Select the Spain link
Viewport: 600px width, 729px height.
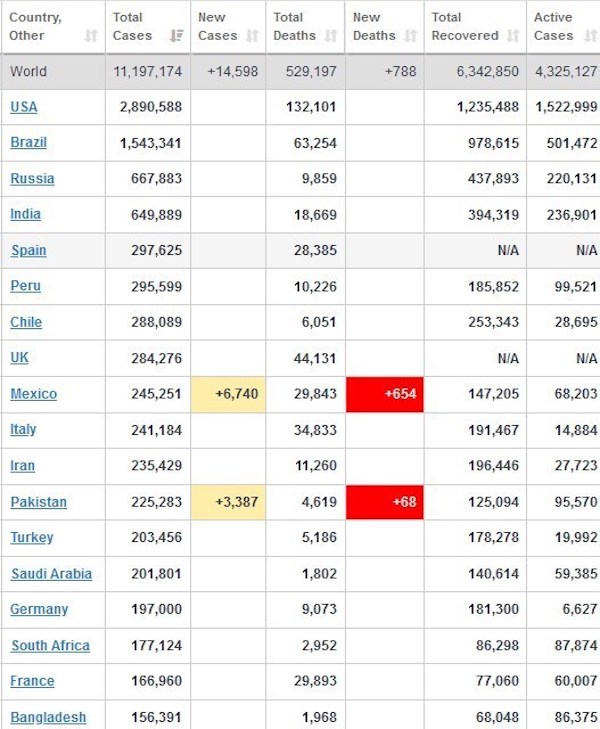[28, 250]
